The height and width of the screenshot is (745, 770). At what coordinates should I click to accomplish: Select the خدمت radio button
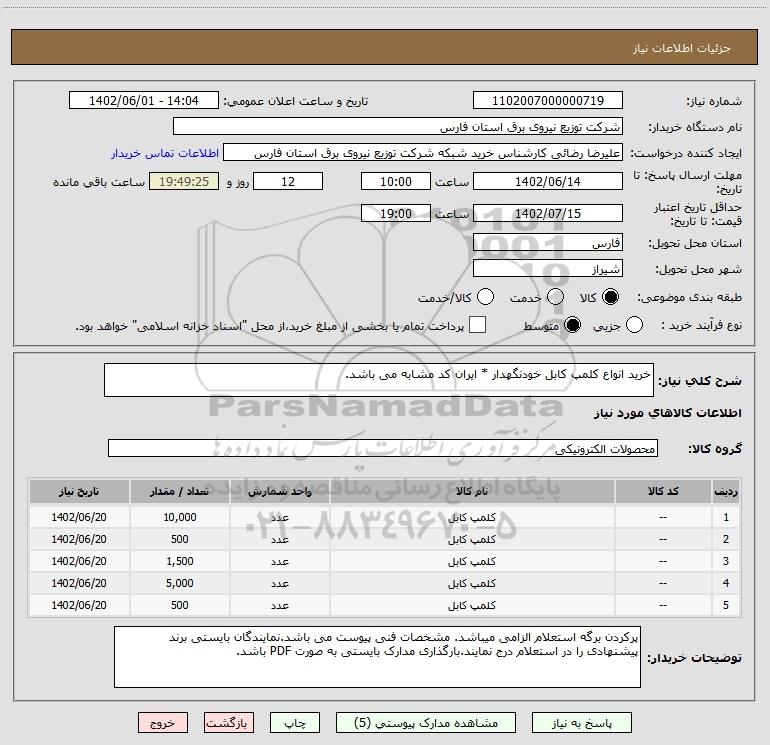(555, 297)
